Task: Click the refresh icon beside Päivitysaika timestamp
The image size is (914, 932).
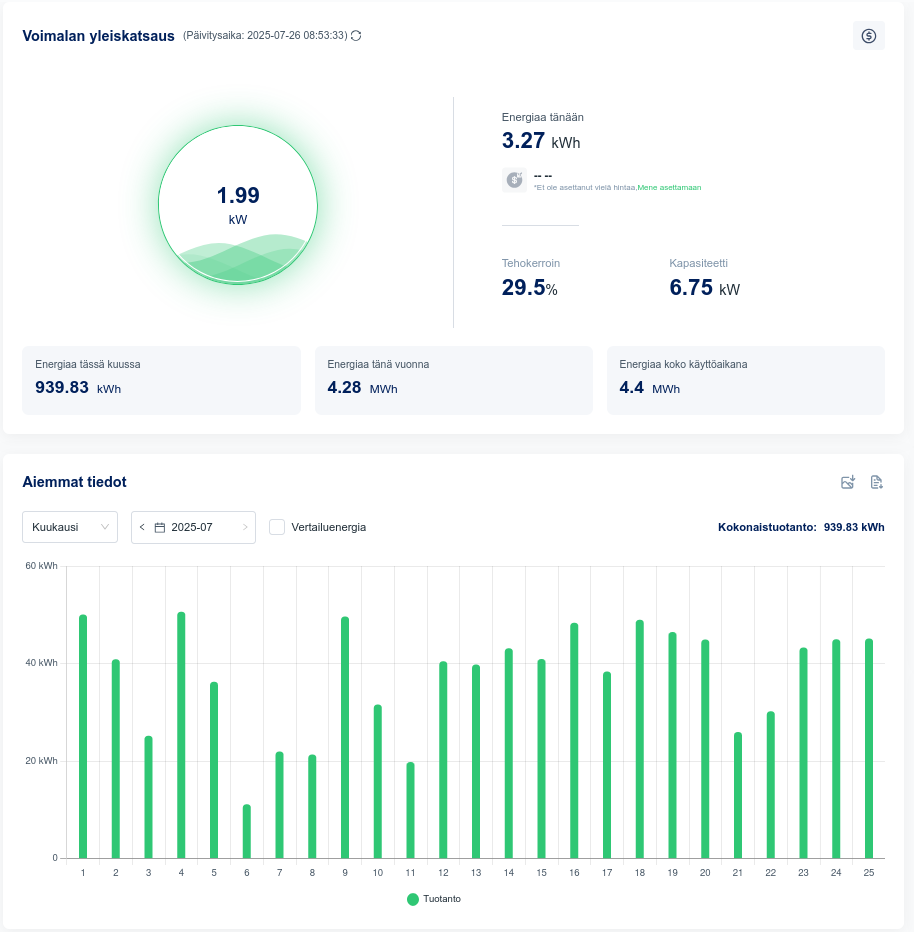Action: tap(356, 36)
